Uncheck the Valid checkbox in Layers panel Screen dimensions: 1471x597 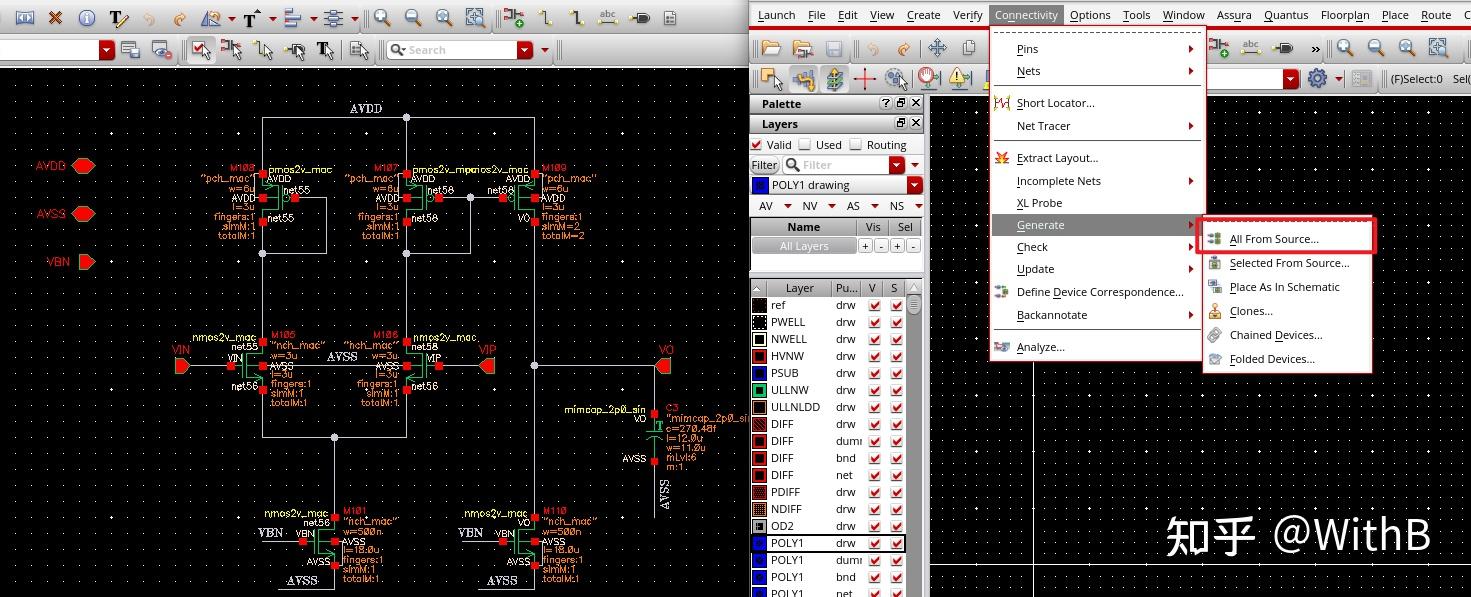[x=757, y=144]
